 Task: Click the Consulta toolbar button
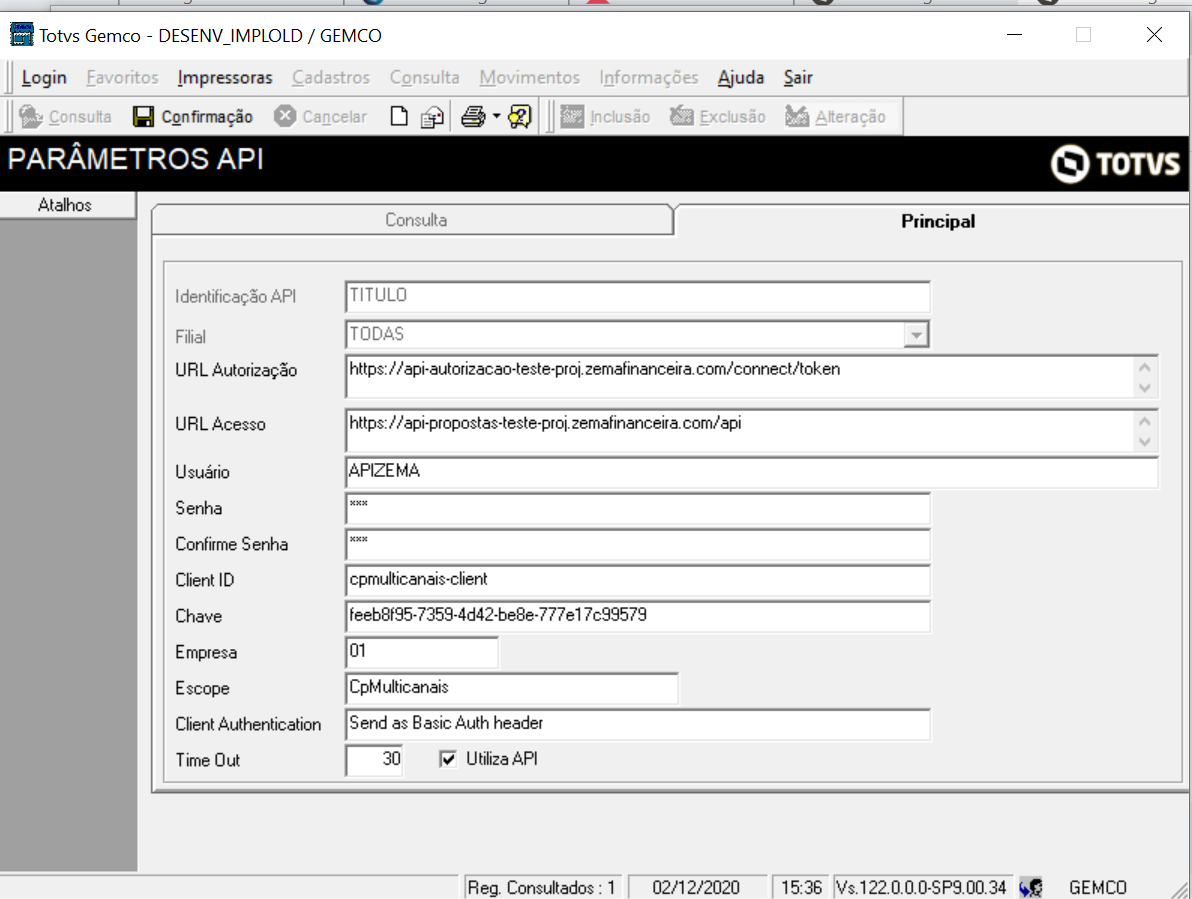pos(65,116)
